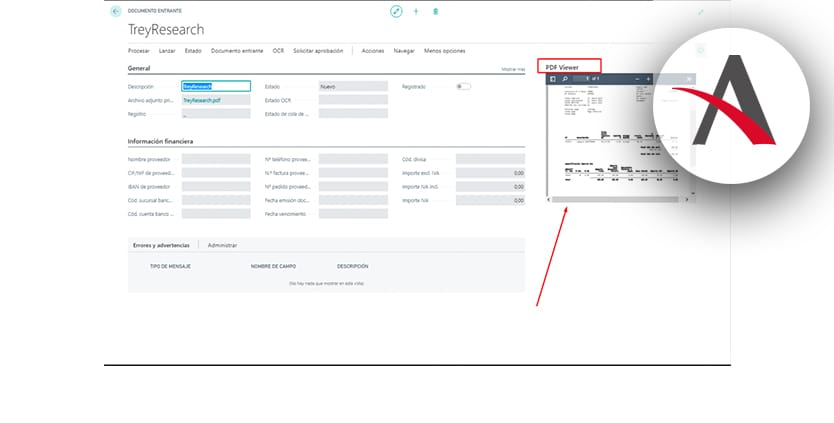Click the Descripción input field
This screenshot has height=423, width=834.
pos(216,86)
